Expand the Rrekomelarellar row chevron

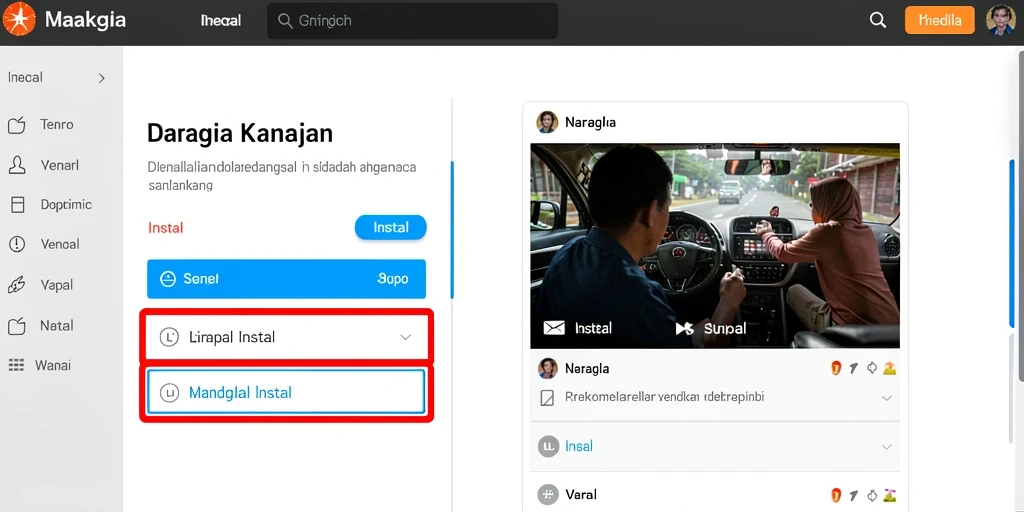point(886,398)
